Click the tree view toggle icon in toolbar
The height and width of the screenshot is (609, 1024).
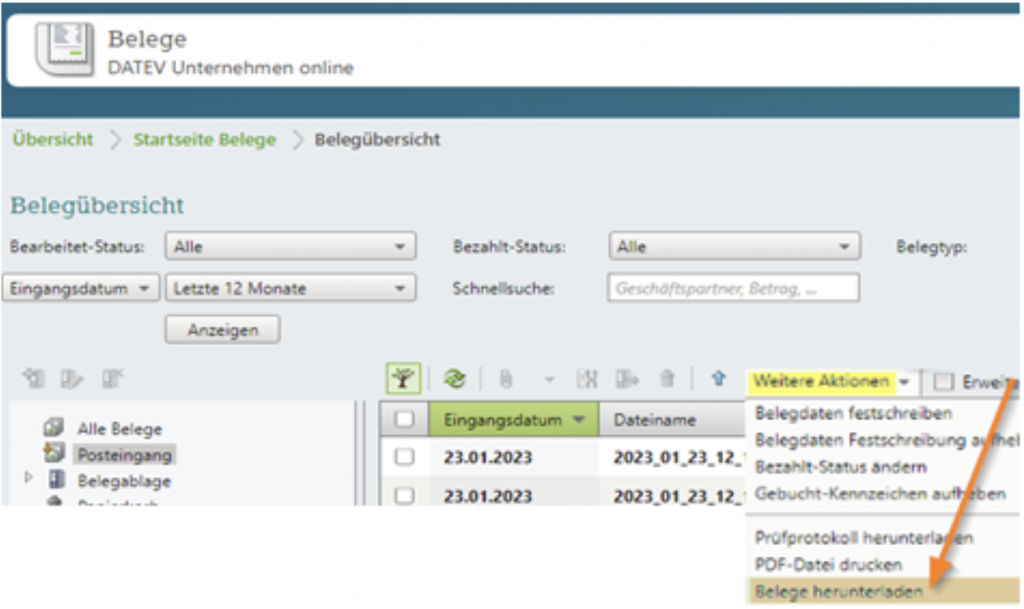(x=404, y=380)
